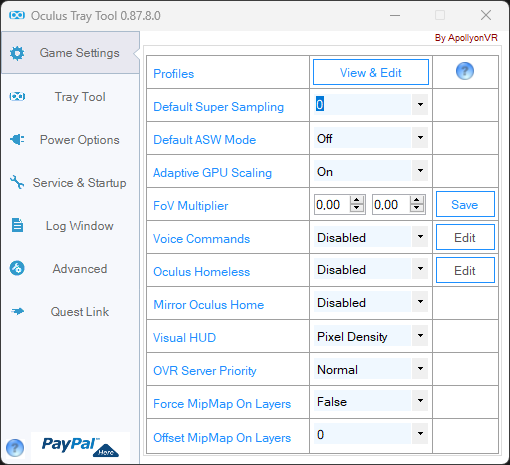Click the blue help icon beside Profiles

pos(465,71)
